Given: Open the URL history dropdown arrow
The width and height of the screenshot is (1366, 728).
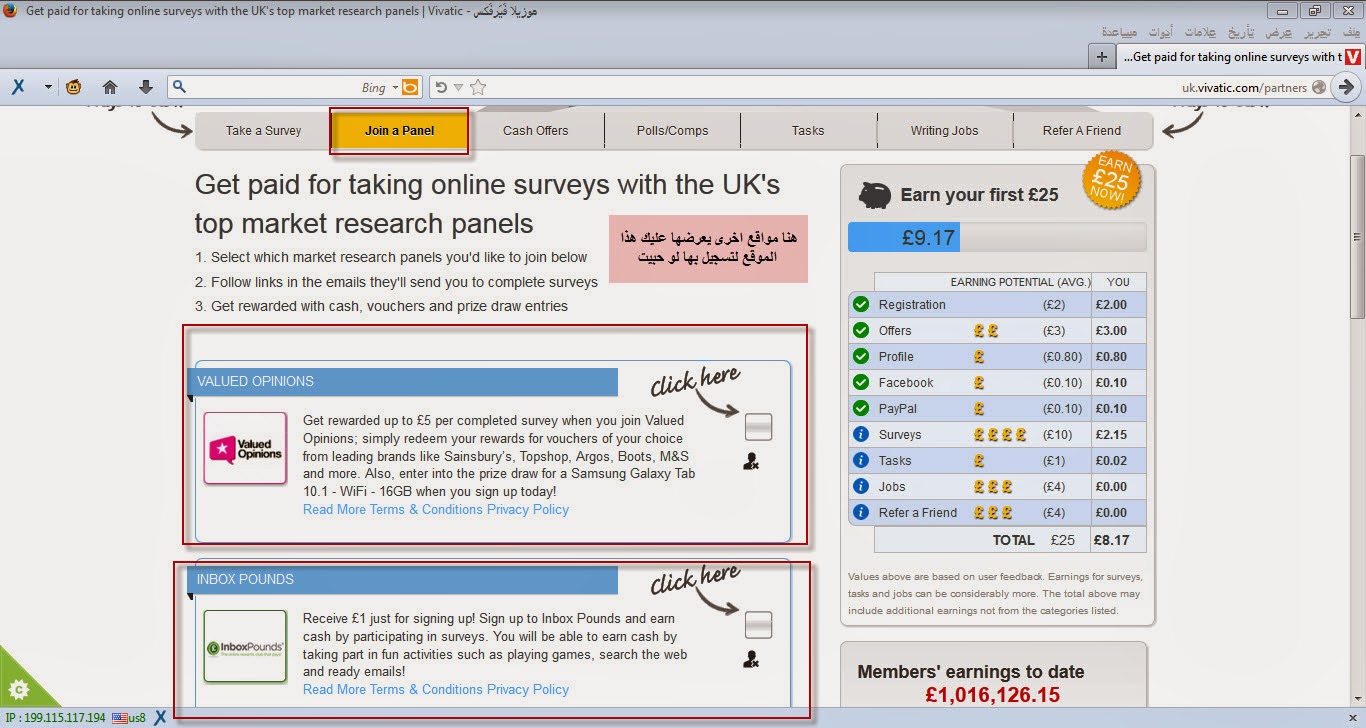Looking at the screenshot, I should (459, 88).
